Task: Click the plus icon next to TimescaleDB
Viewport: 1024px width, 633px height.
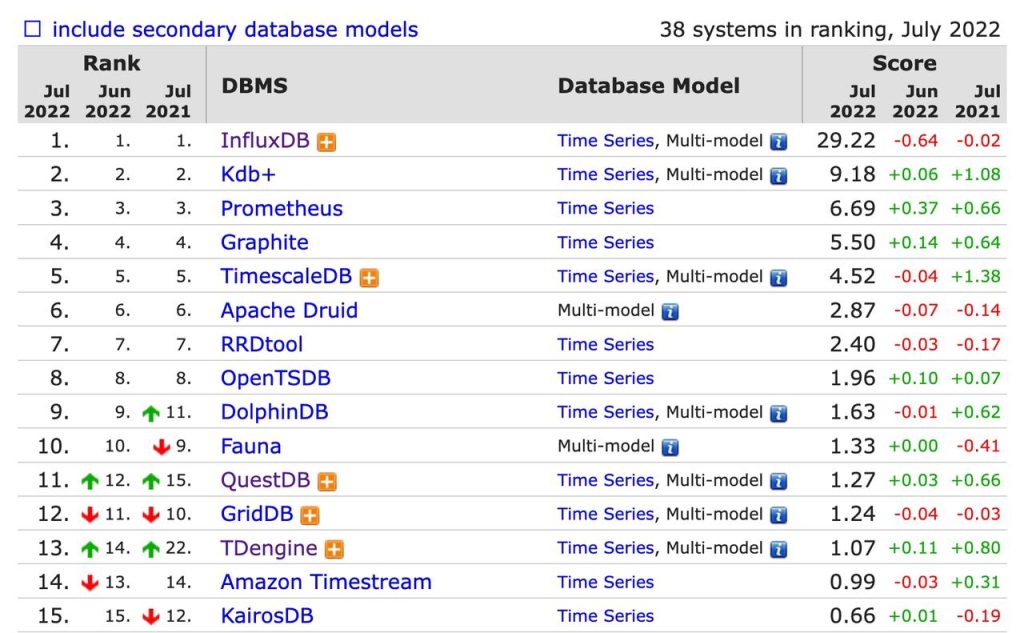Action: pyautogui.click(x=372, y=276)
